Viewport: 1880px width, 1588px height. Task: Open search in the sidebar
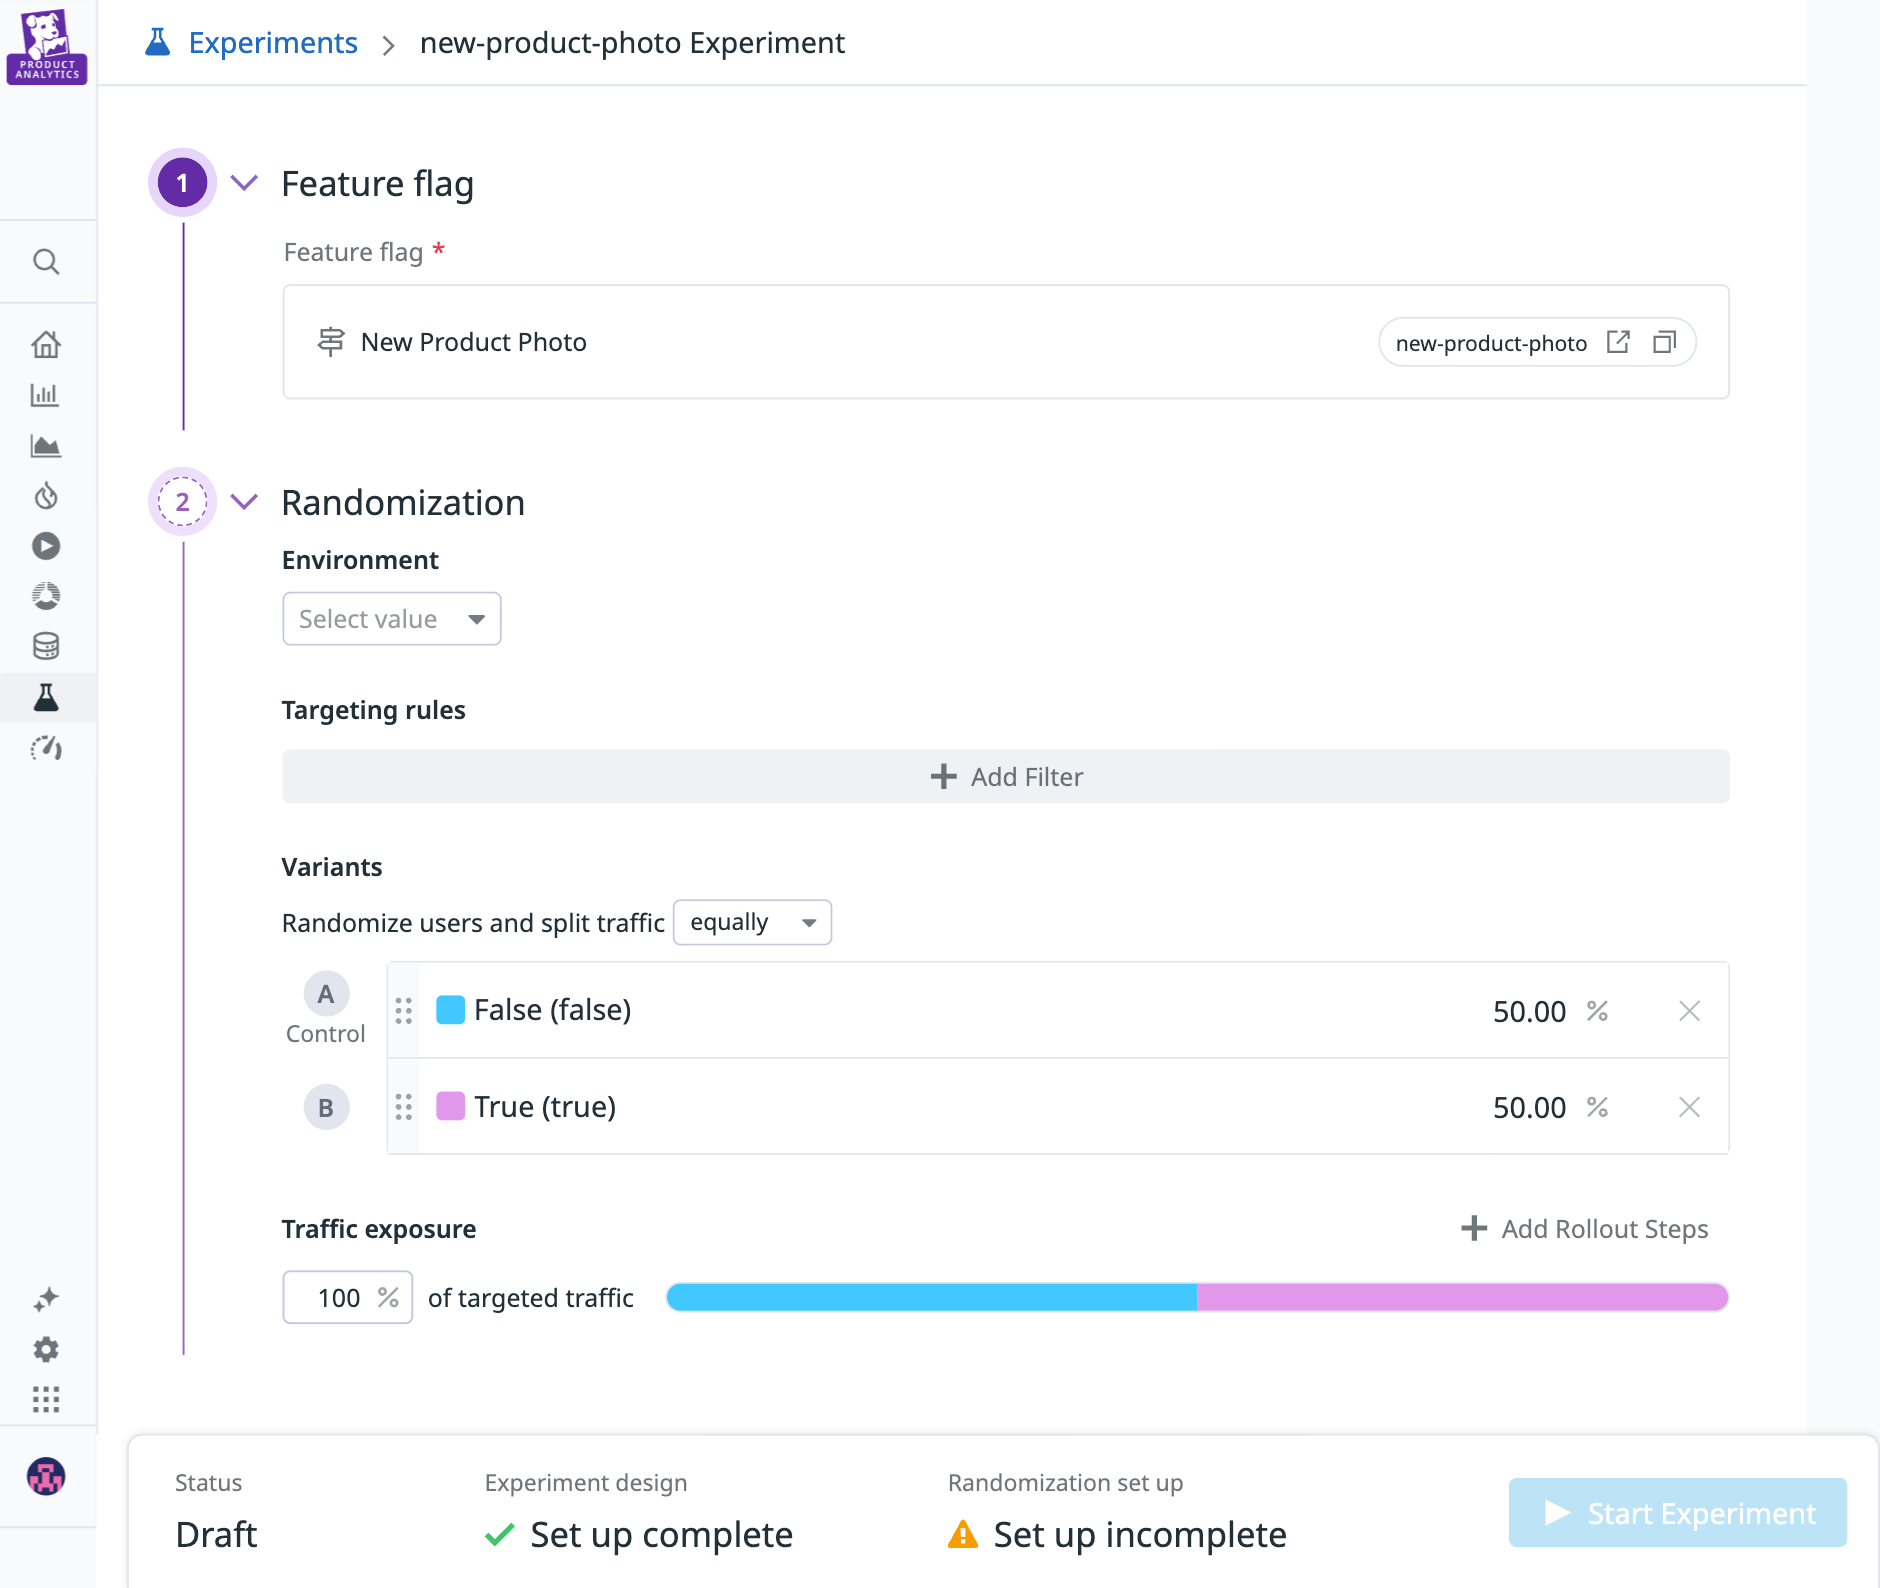(x=46, y=261)
